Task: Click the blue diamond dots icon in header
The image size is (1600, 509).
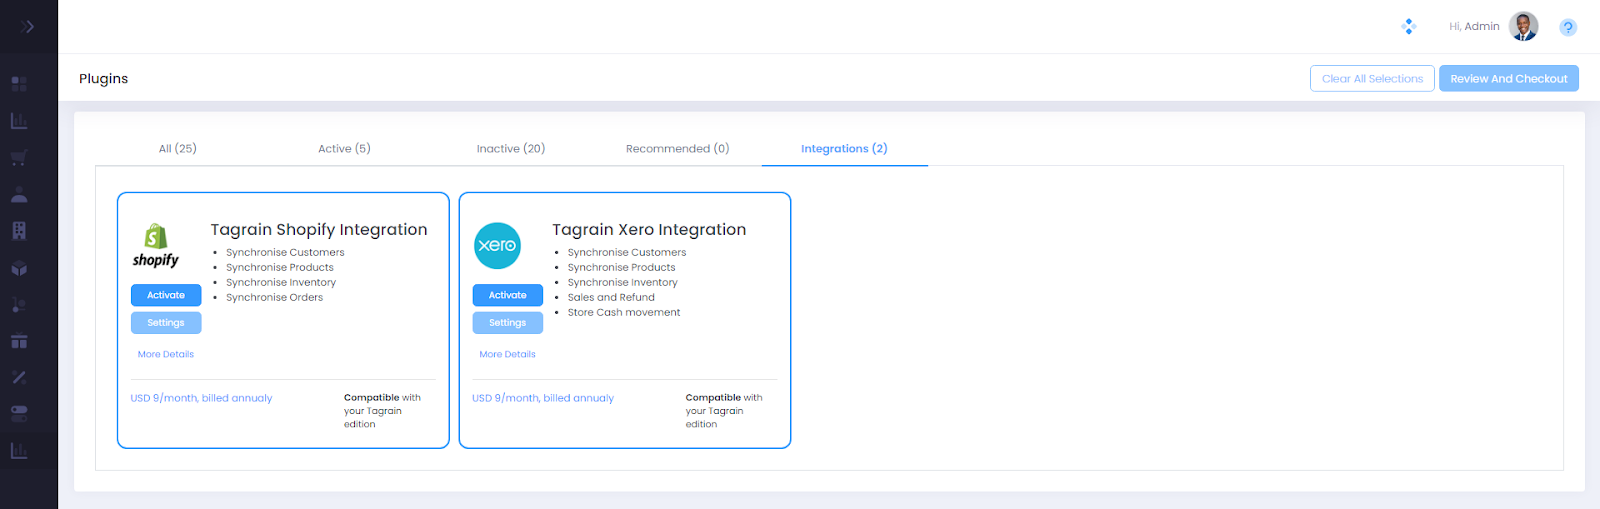Action: pyautogui.click(x=1409, y=27)
